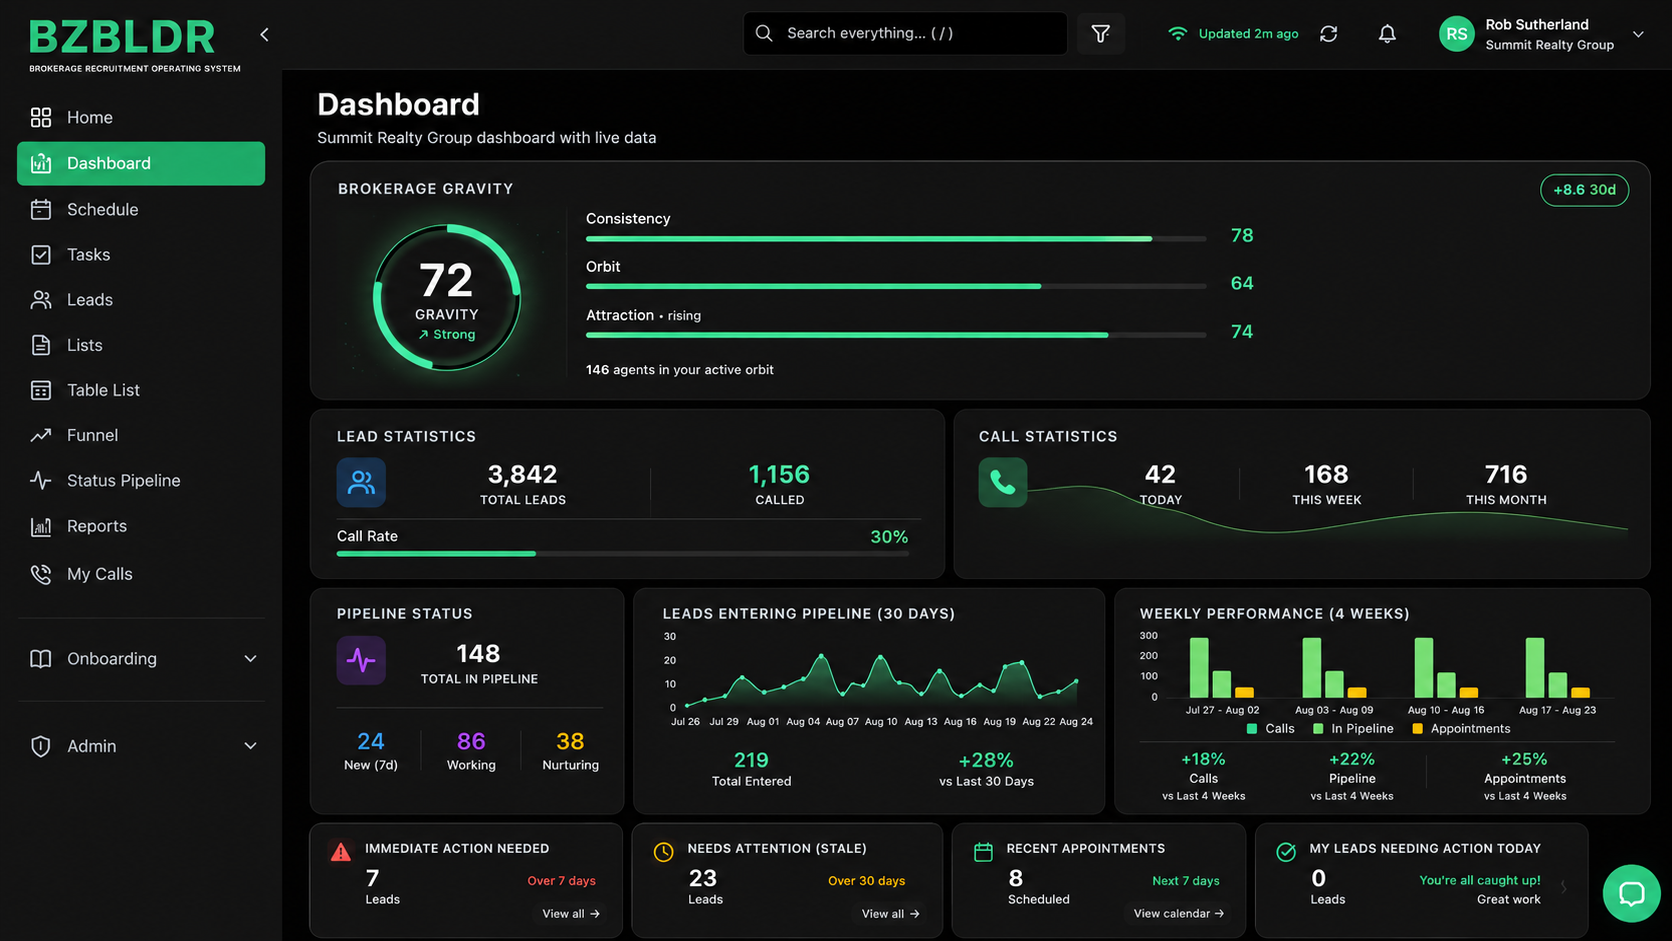
Task: Click the refresh data icon
Action: (x=1328, y=34)
